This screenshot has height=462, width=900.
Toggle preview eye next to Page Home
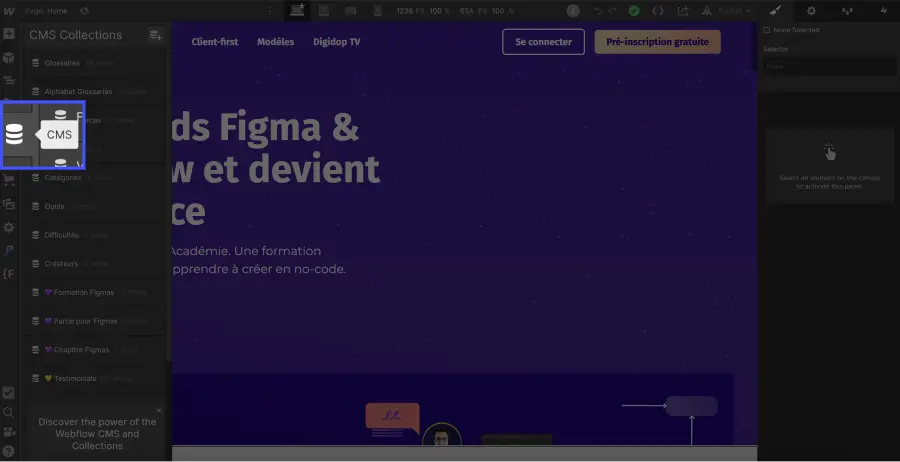pyautogui.click(x=84, y=11)
